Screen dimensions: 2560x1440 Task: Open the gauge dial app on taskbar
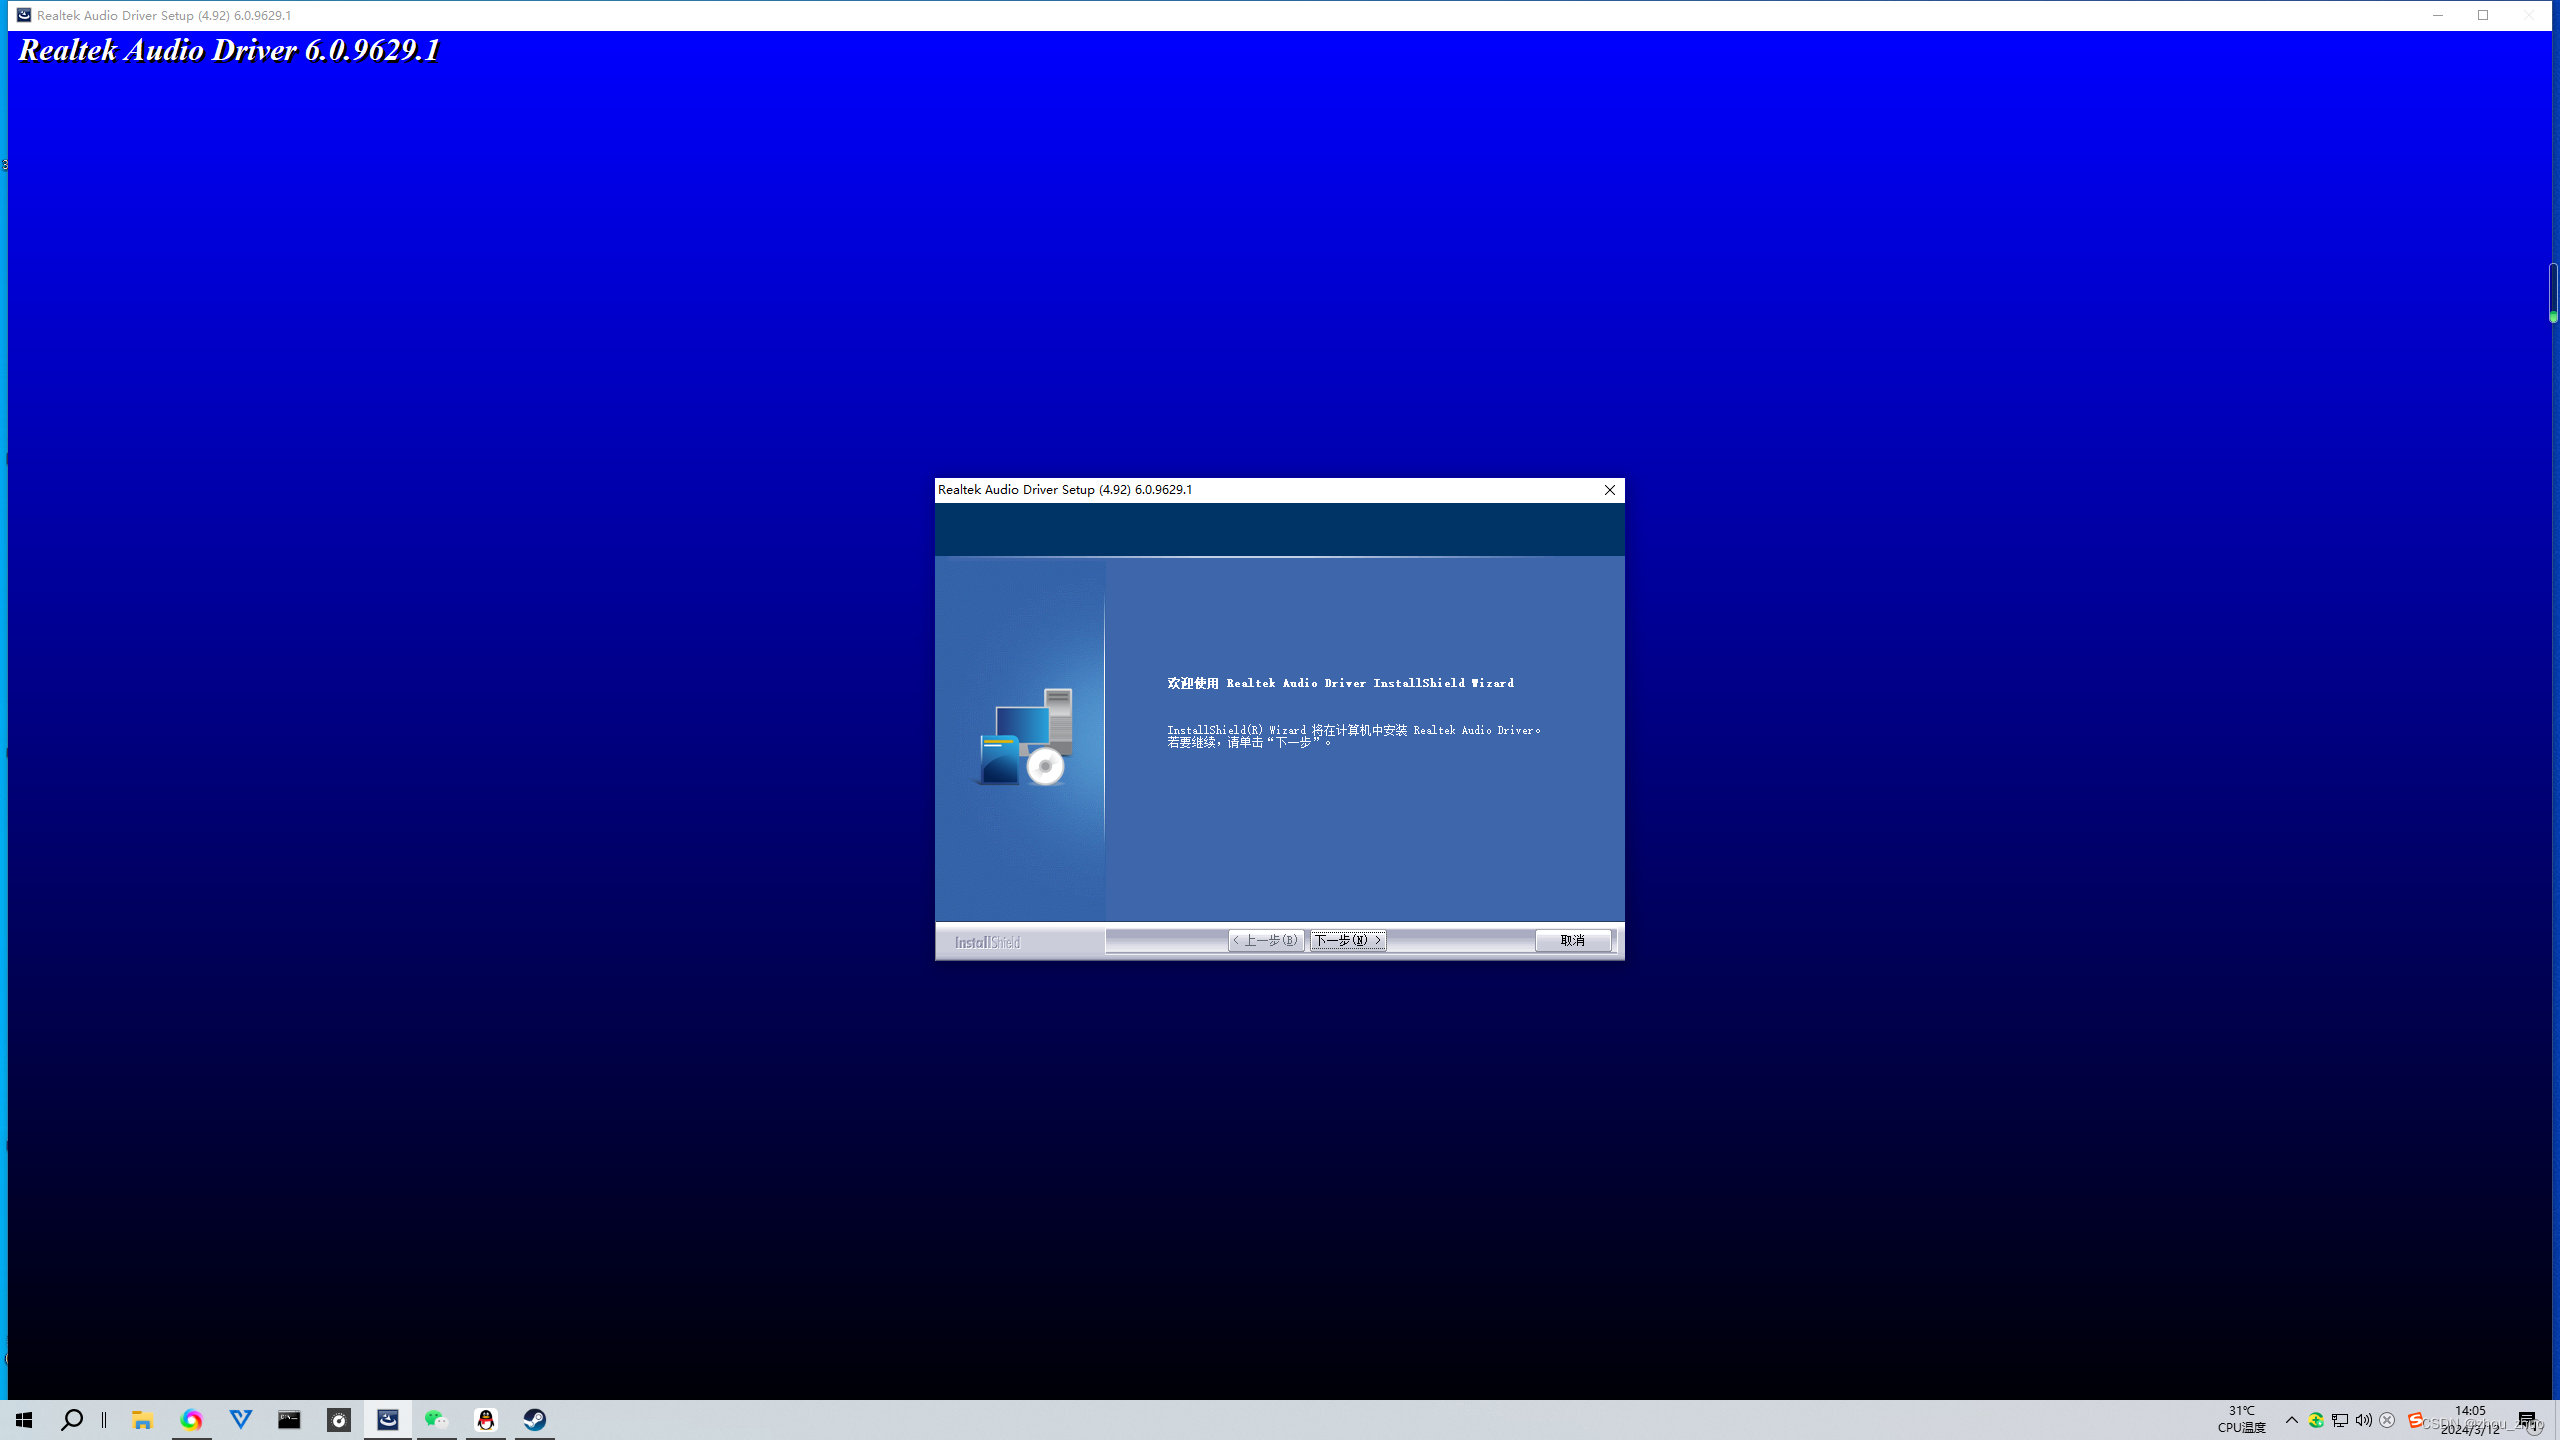pyautogui.click(x=339, y=1420)
